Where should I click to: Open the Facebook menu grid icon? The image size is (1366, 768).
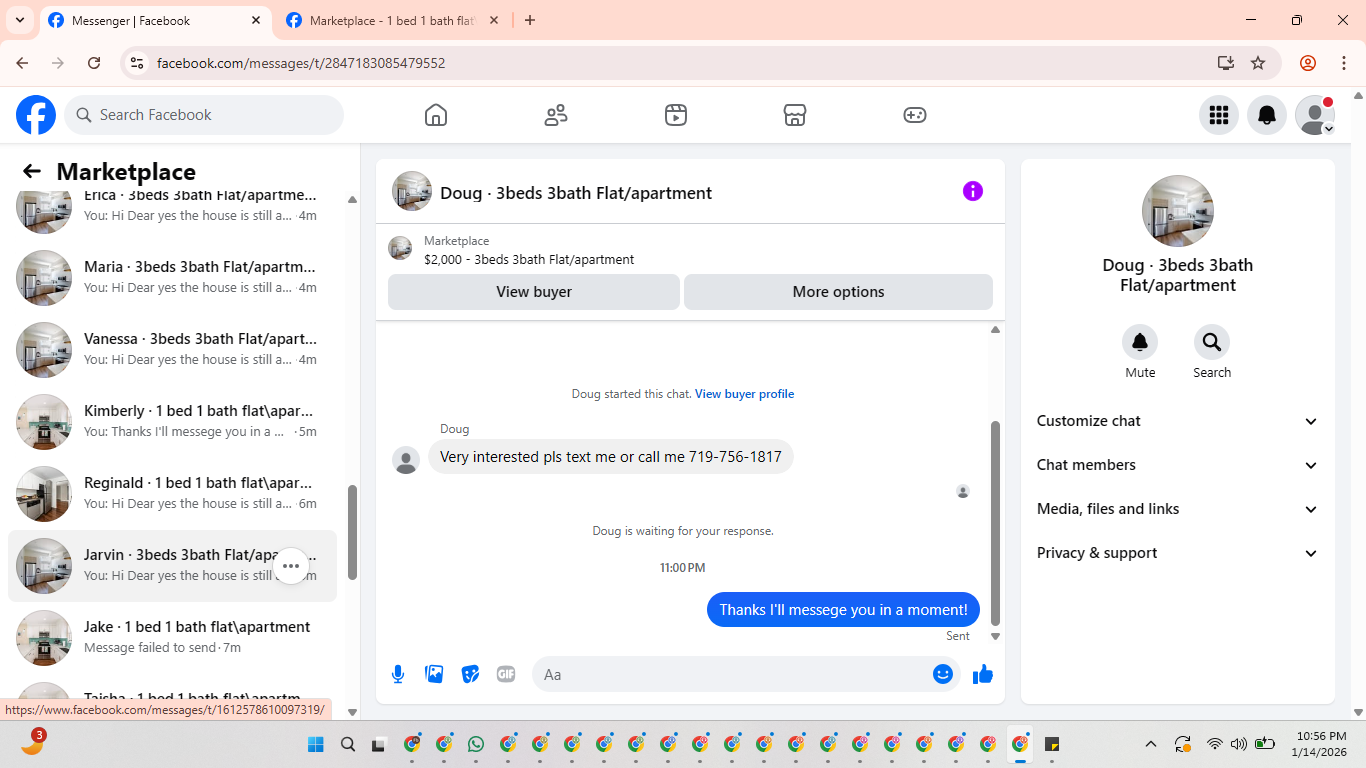point(1219,115)
